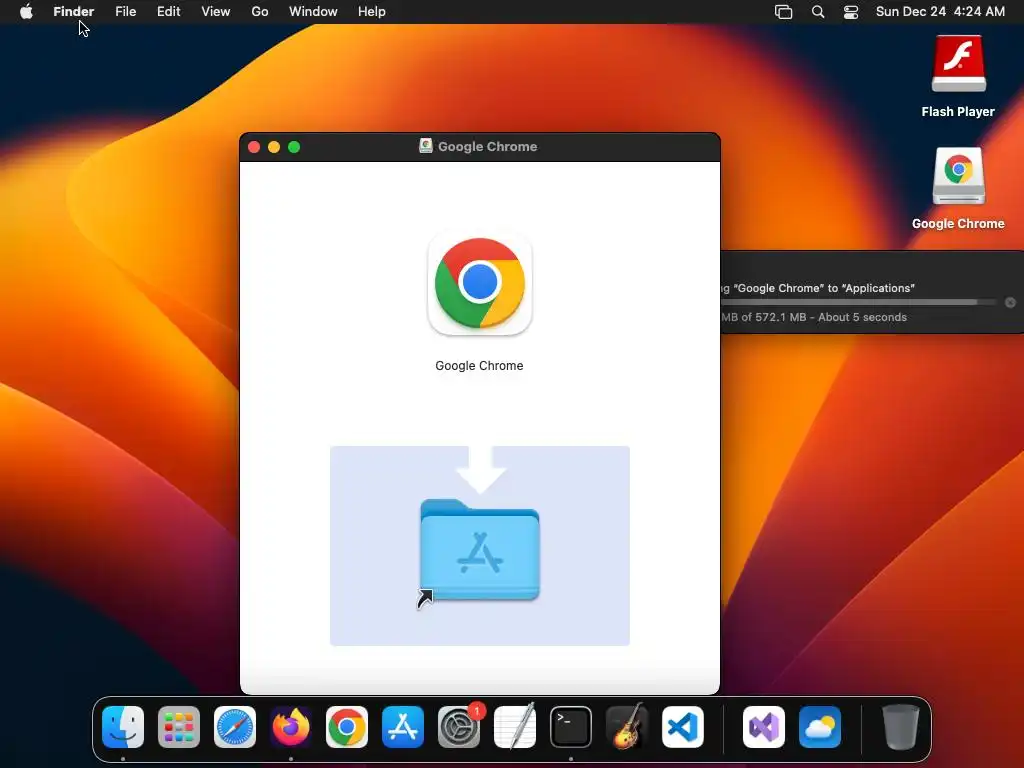The height and width of the screenshot is (768, 1024).
Task: Click the "572.1 MB - About 5 seconds" status
Action: 831,317
